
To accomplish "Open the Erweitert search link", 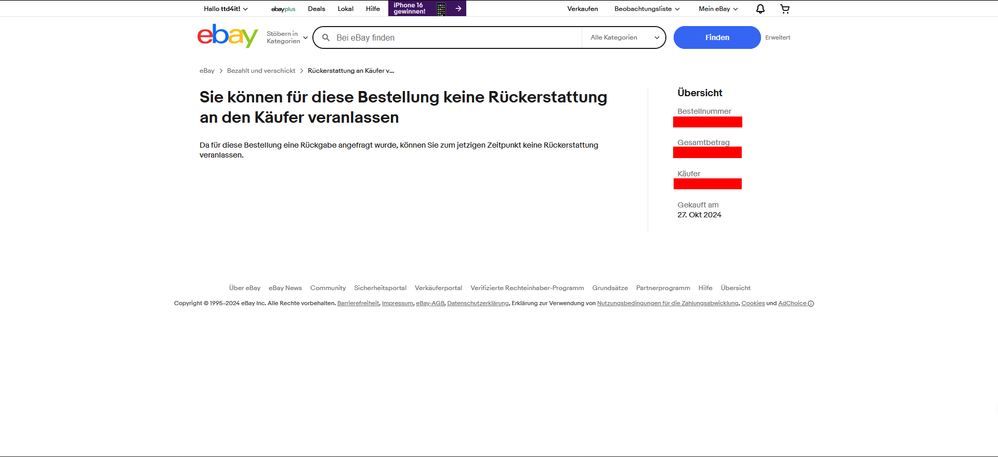I will [x=777, y=38].
